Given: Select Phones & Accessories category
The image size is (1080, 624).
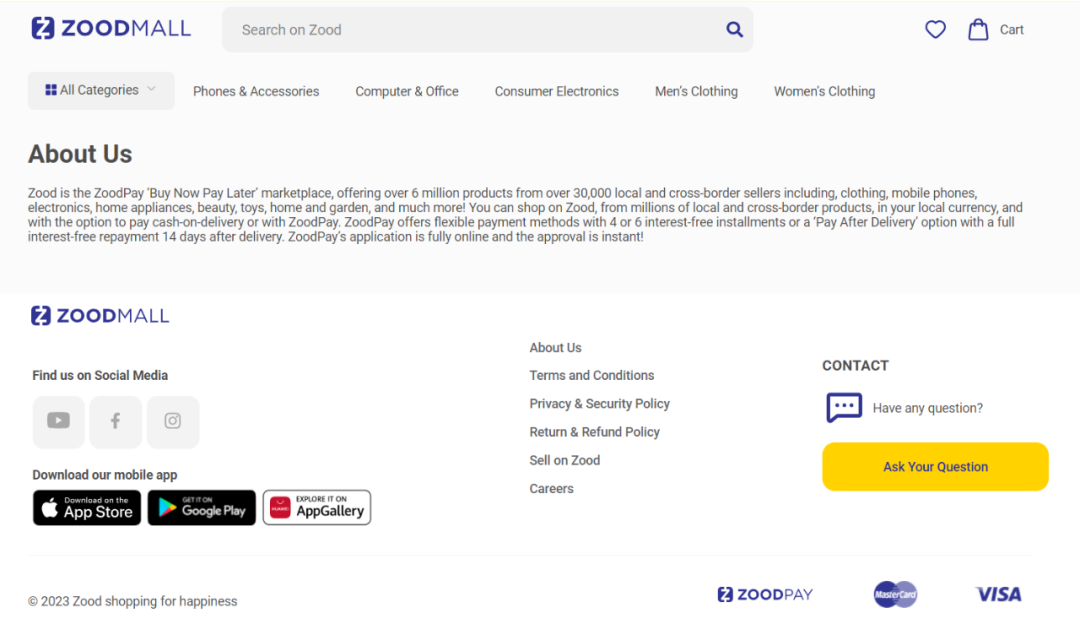Looking at the screenshot, I should tap(256, 91).
